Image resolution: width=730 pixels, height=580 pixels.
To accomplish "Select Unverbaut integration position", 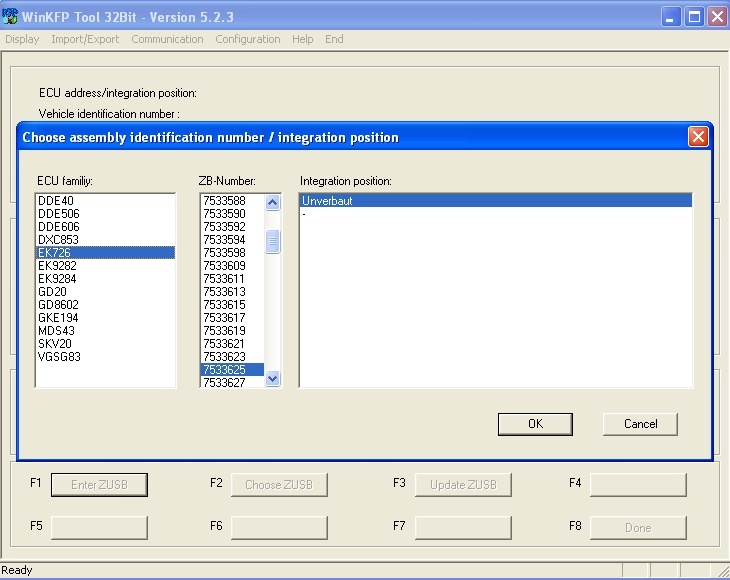I will [x=496, y=201].
